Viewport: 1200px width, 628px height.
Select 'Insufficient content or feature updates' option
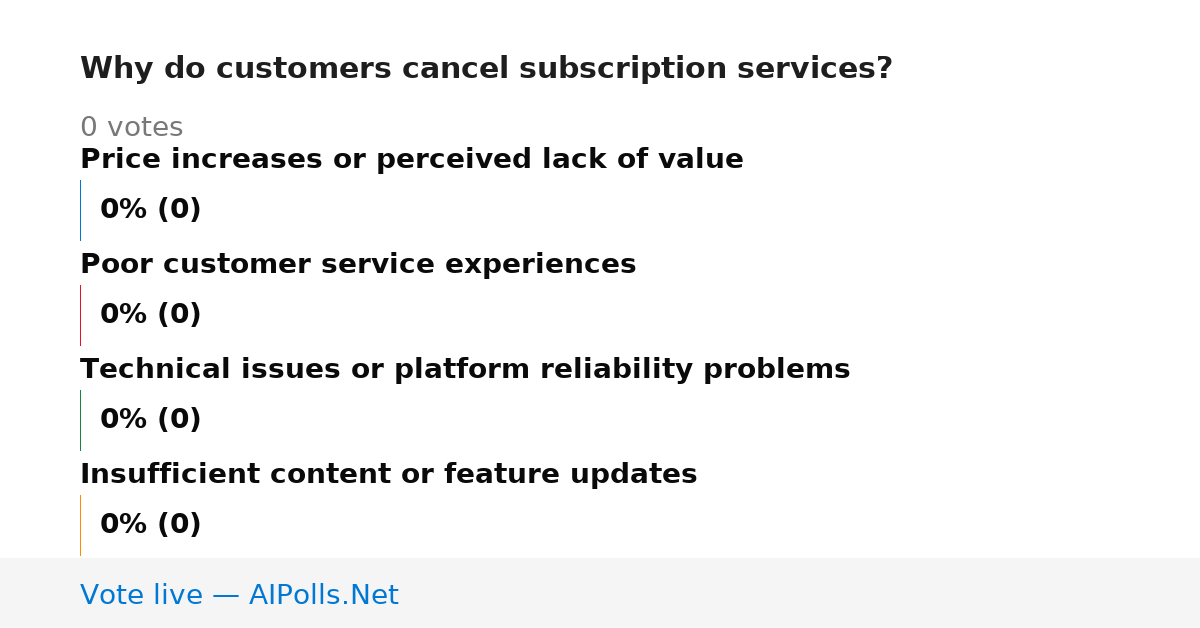point(388,475)
